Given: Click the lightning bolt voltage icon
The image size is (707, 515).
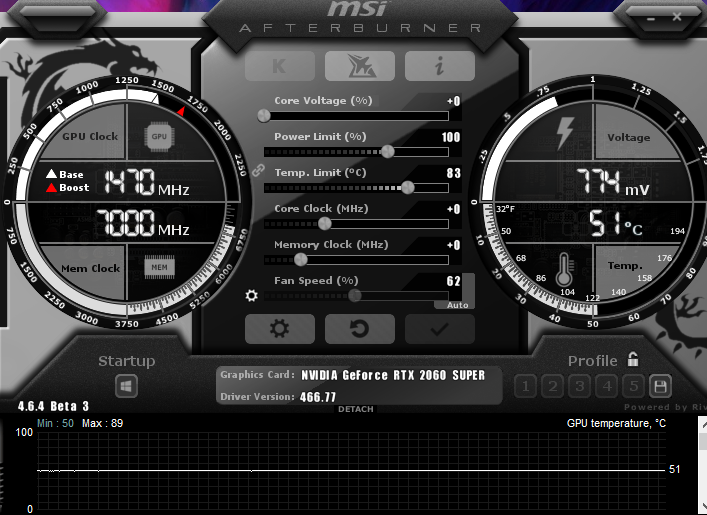Looking at the screenshot, I should (565, 133).
